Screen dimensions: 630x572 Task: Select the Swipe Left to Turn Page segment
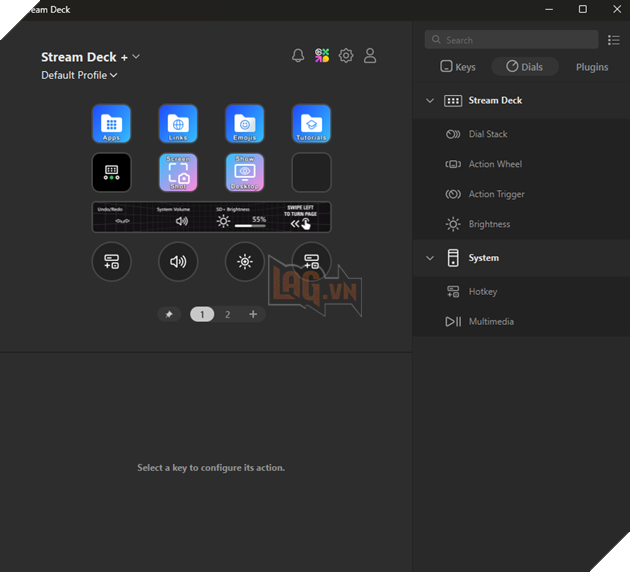click(x=301, y=217)
